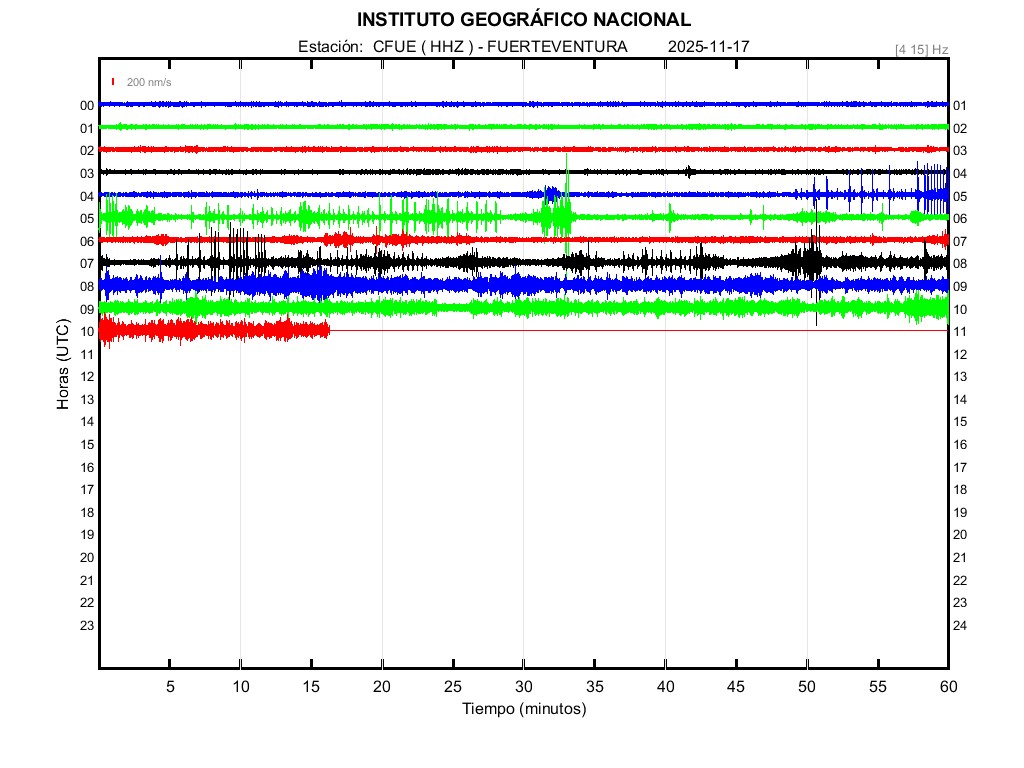Viewport: 1024px width, 768px height.
Task: Click hour 23 label on left axis
Action: coord(87,626)
